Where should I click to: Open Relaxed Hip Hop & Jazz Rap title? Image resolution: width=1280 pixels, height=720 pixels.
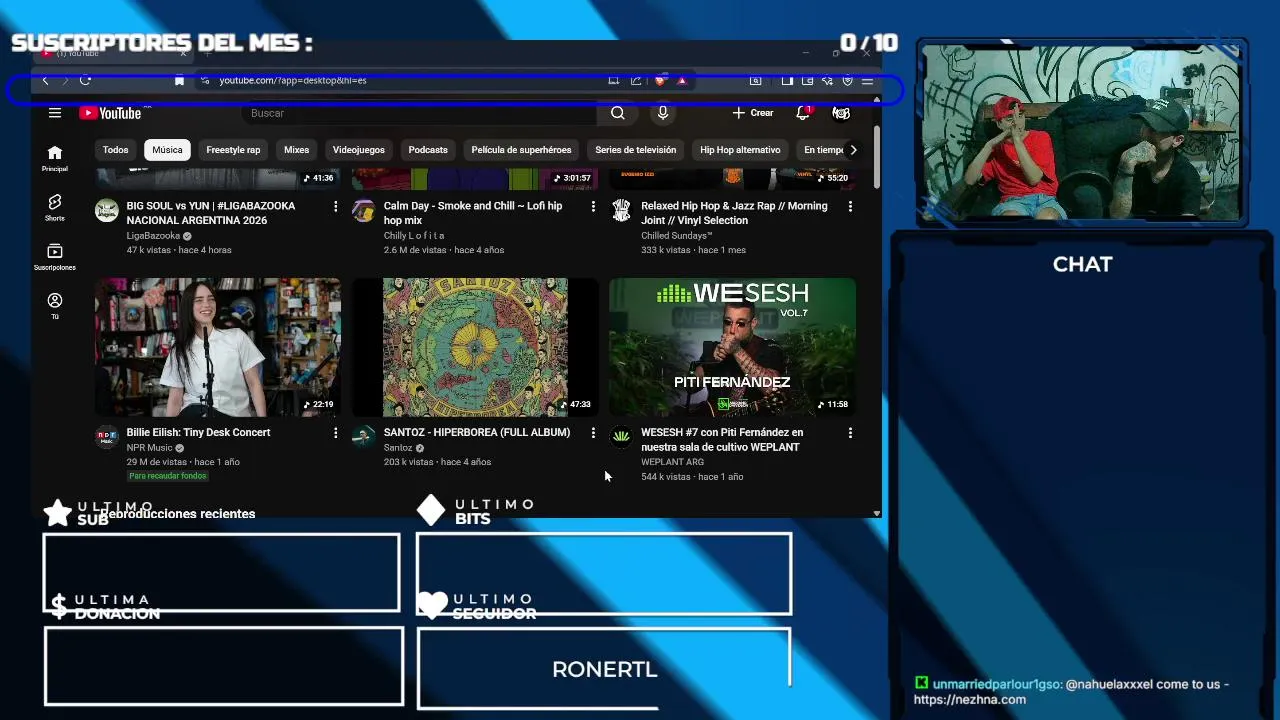point(734,213)
